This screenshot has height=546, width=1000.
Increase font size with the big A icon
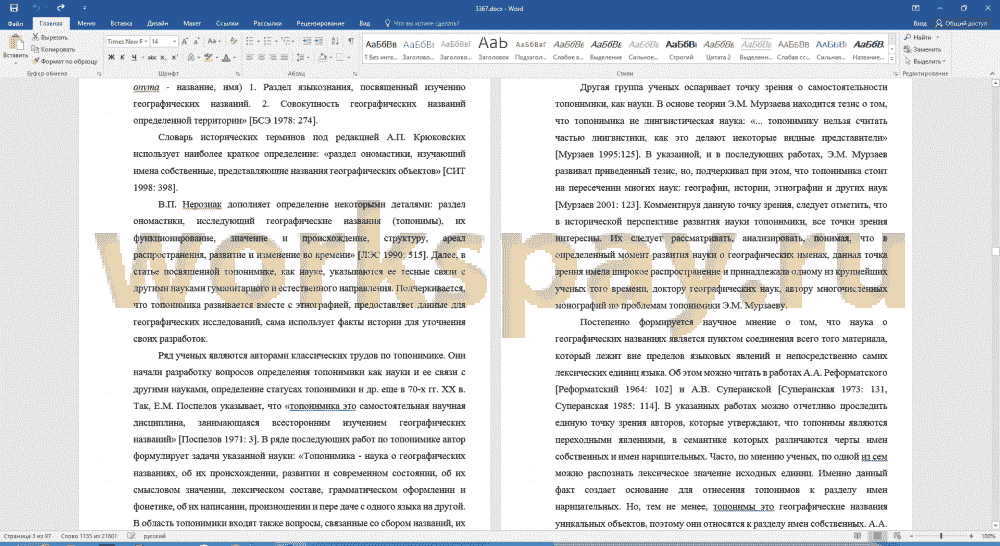(x=185, y=41)
